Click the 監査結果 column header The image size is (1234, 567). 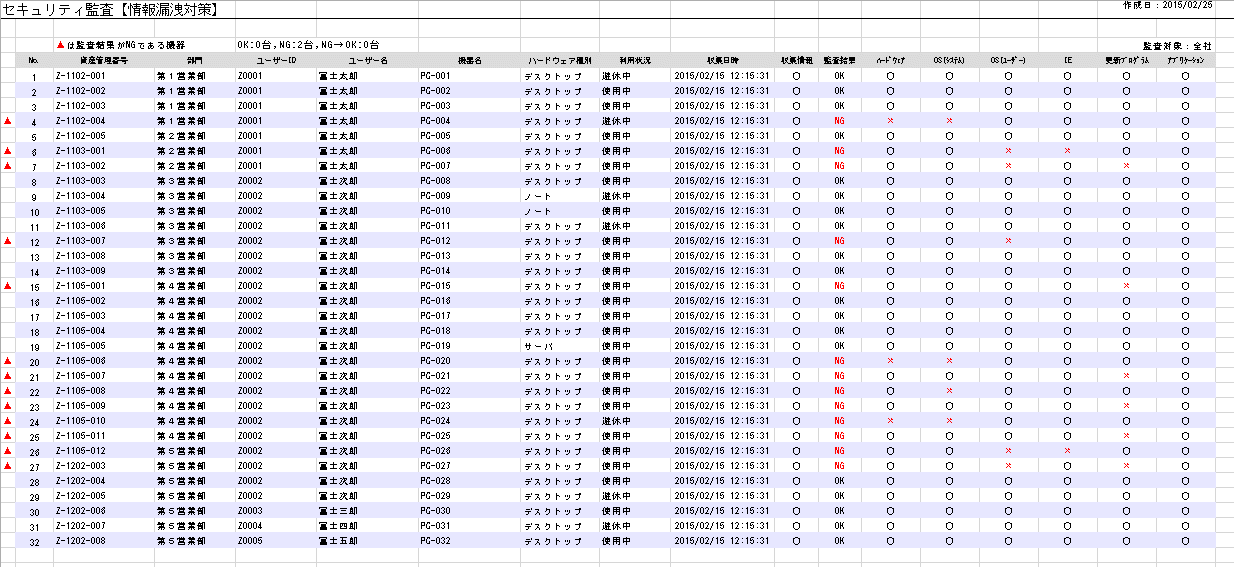coord(839,61)
